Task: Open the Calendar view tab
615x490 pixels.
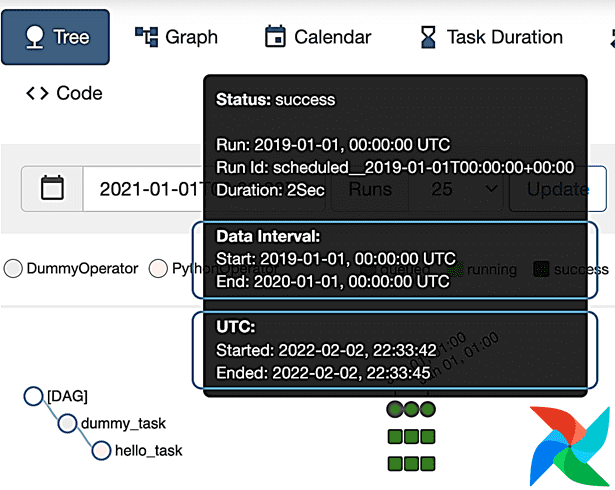Action: pos(317,37)
